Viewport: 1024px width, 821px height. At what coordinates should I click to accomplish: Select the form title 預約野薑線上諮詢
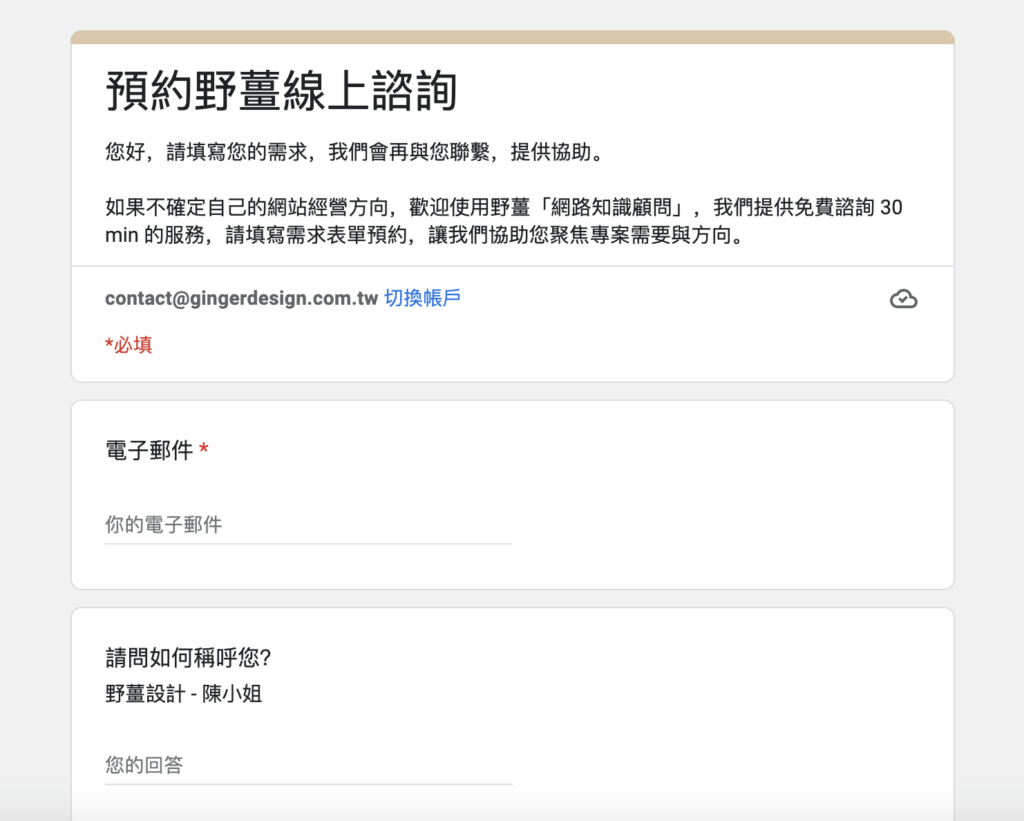[281, 91]
